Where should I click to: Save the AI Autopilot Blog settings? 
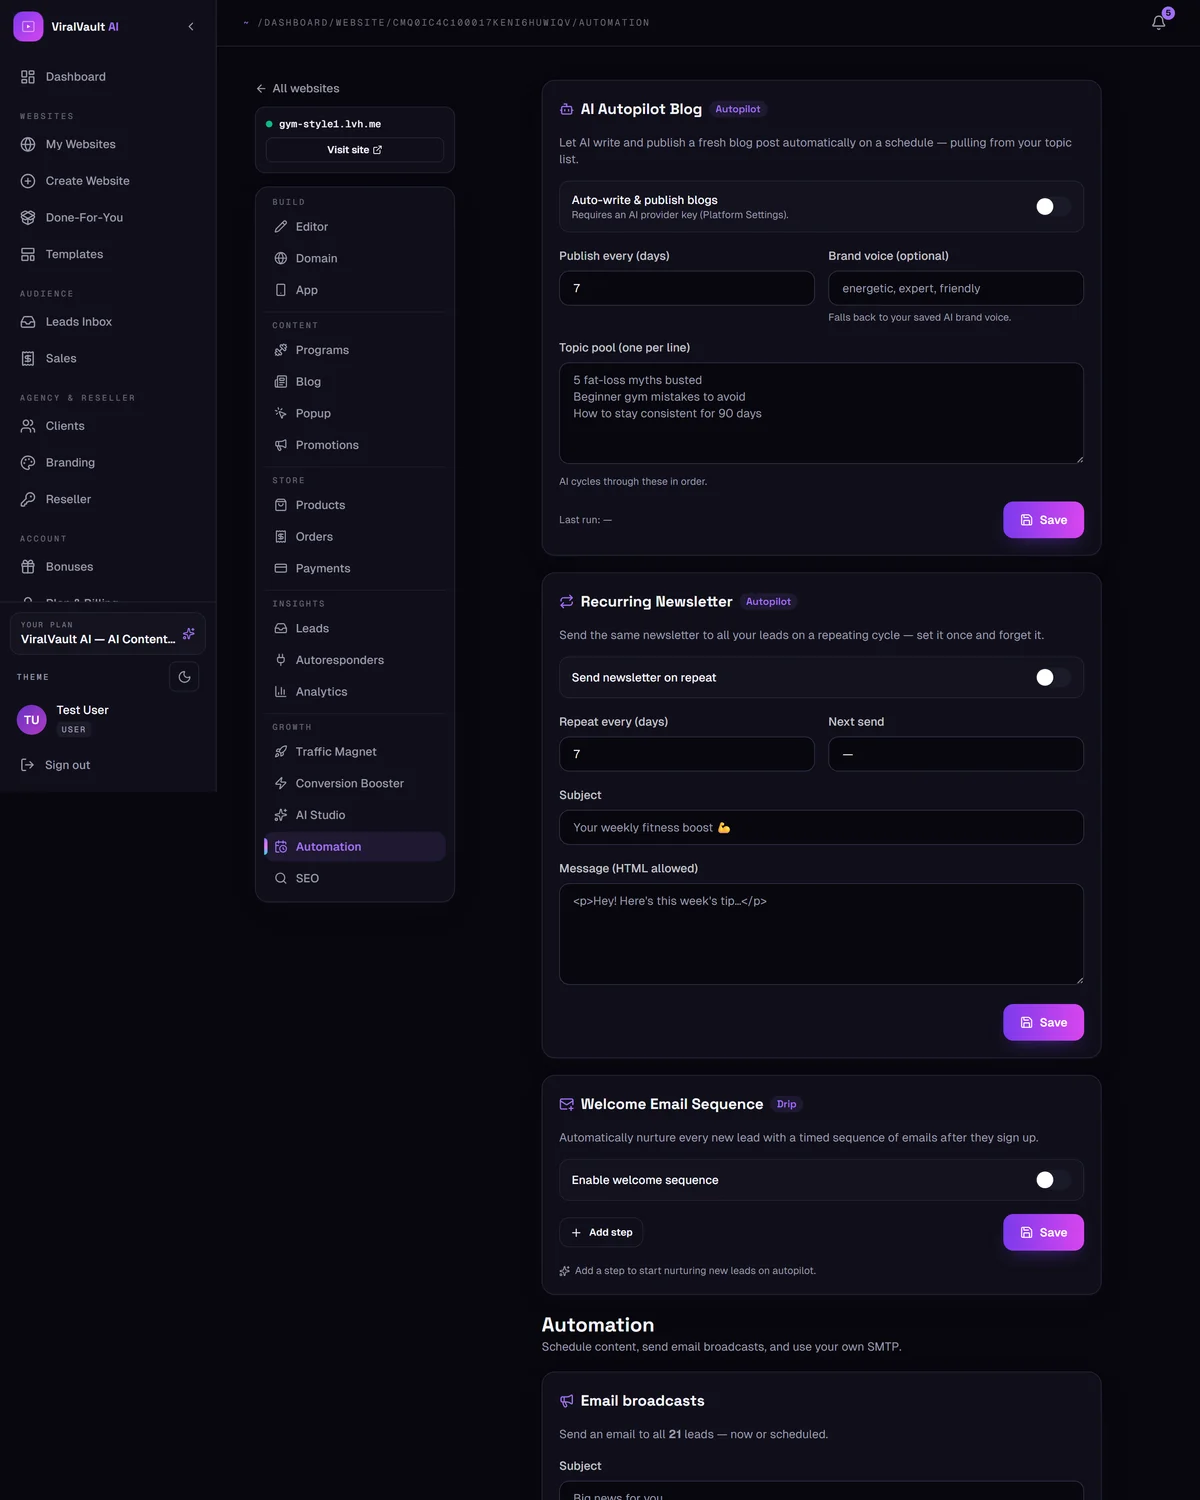[1043, 520]
